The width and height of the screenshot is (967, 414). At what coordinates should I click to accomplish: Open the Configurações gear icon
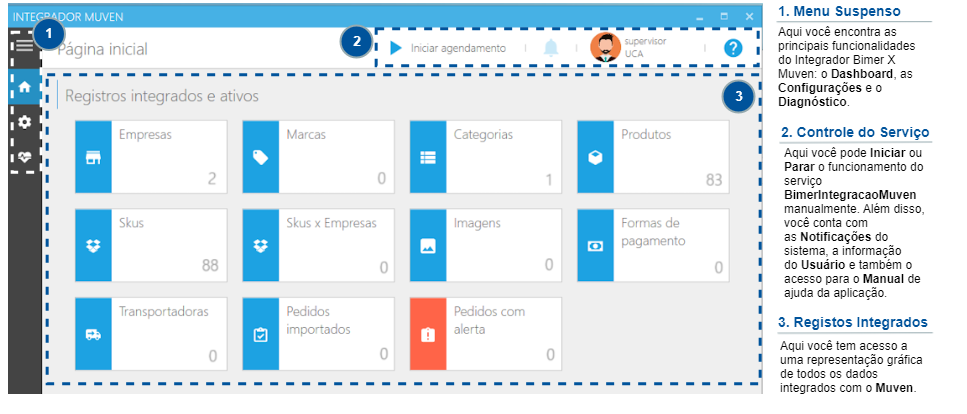[24, 122]
